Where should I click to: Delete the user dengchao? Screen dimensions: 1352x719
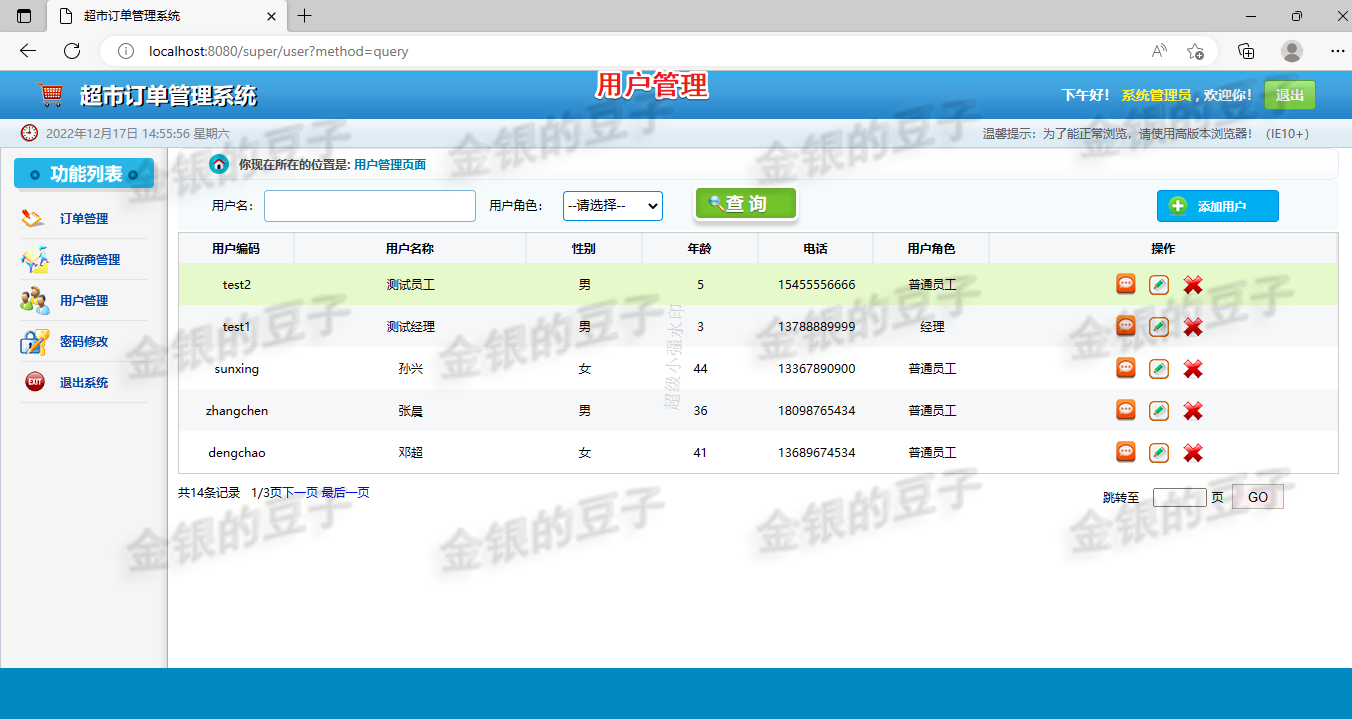pyautogui.click(x=1192, y=452)
